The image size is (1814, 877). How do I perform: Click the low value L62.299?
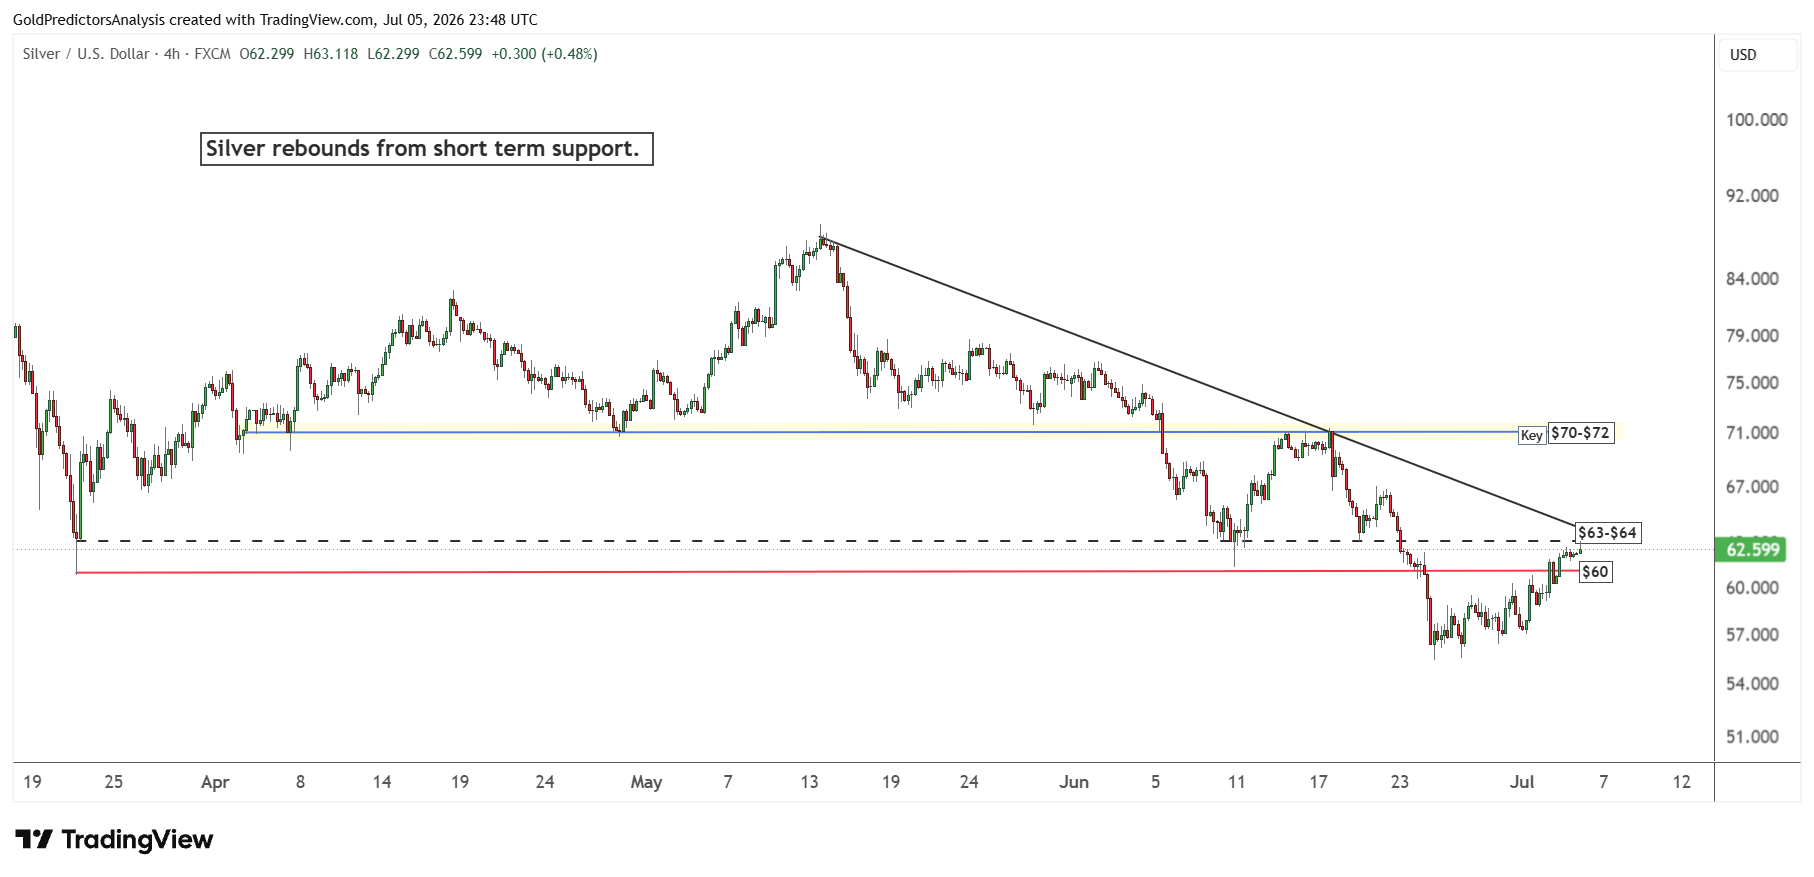[393, 54]
